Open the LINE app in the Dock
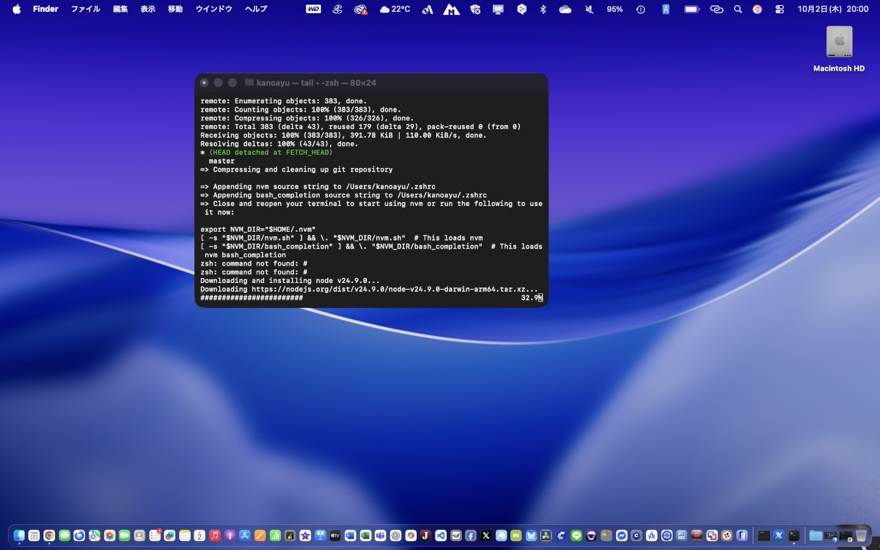The image size is (880, 550). (576, 536)
